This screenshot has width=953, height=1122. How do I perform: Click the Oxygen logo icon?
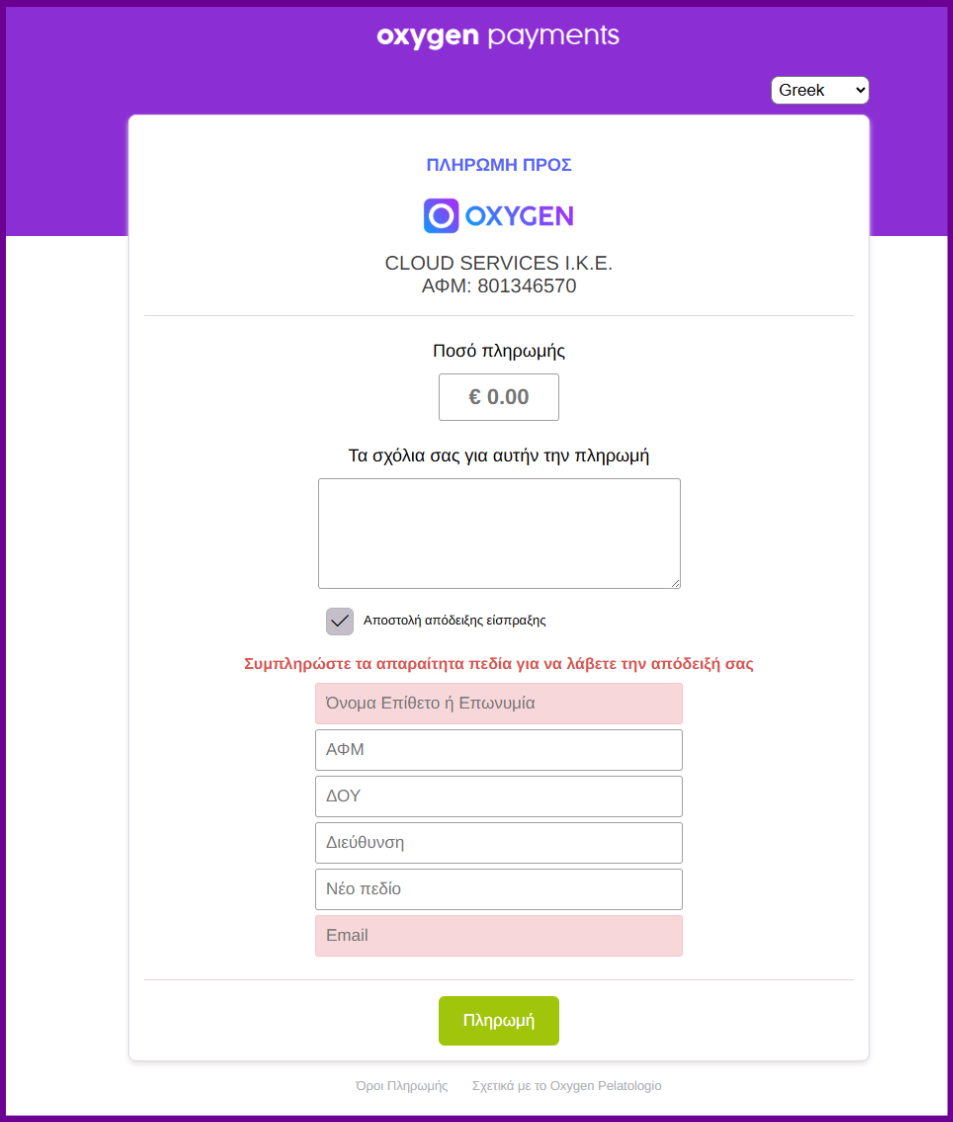[441, 215]
